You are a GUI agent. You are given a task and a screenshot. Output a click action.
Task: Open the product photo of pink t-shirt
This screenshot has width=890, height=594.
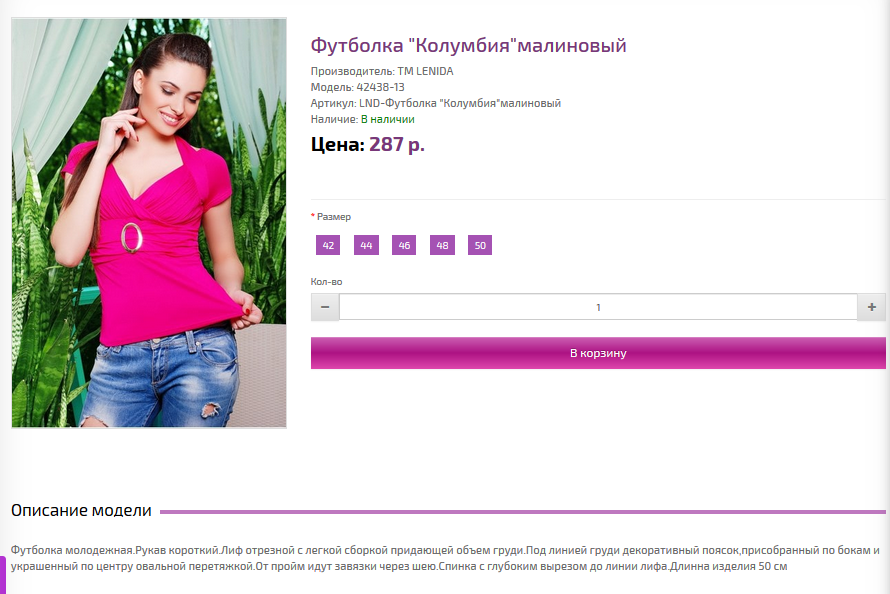[x=149, y=223]
